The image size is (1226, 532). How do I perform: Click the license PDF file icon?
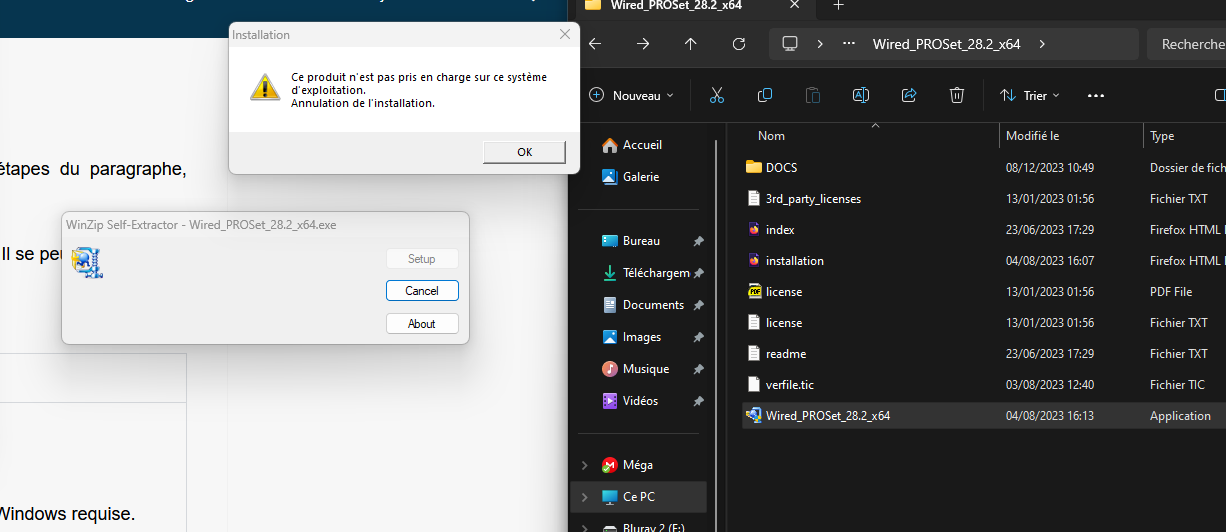pyautogui.click(x=754, y=292)
